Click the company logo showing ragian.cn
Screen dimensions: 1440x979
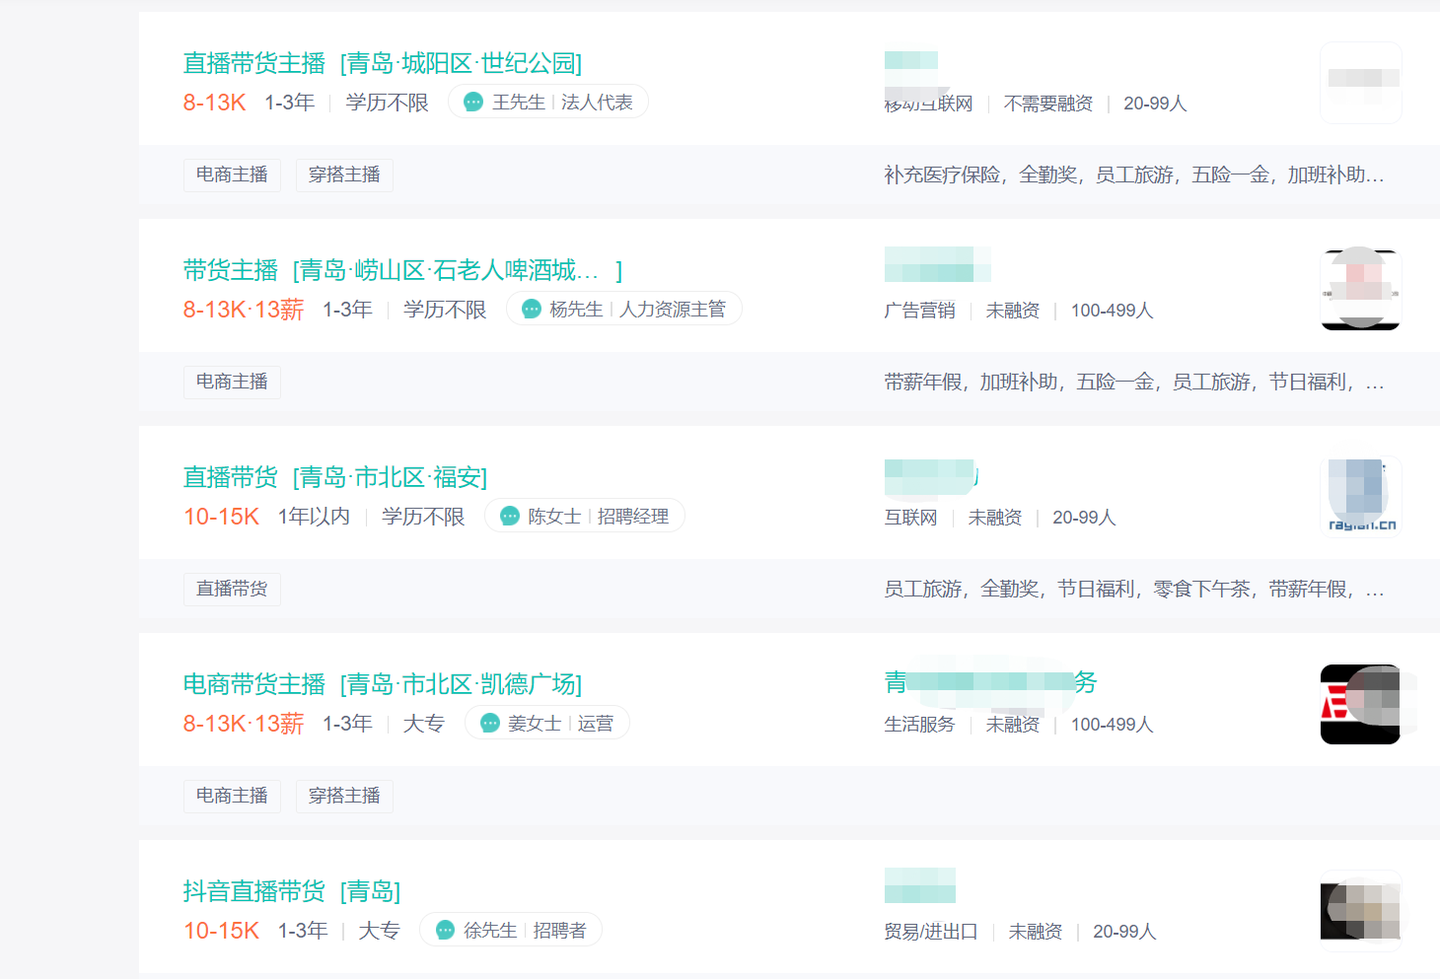(x=1360, y=497)
